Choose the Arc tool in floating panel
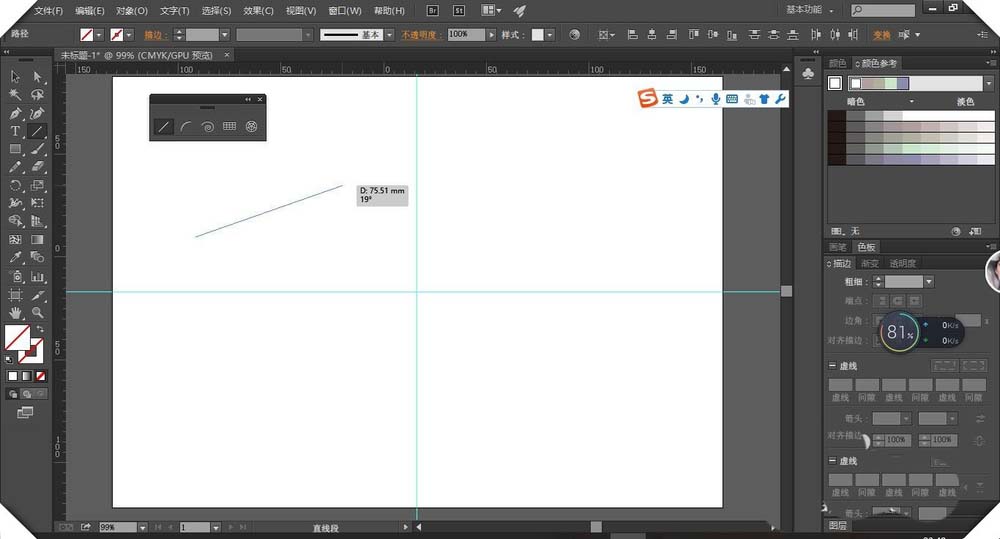The image size is (1000, 539). [186, 127]
